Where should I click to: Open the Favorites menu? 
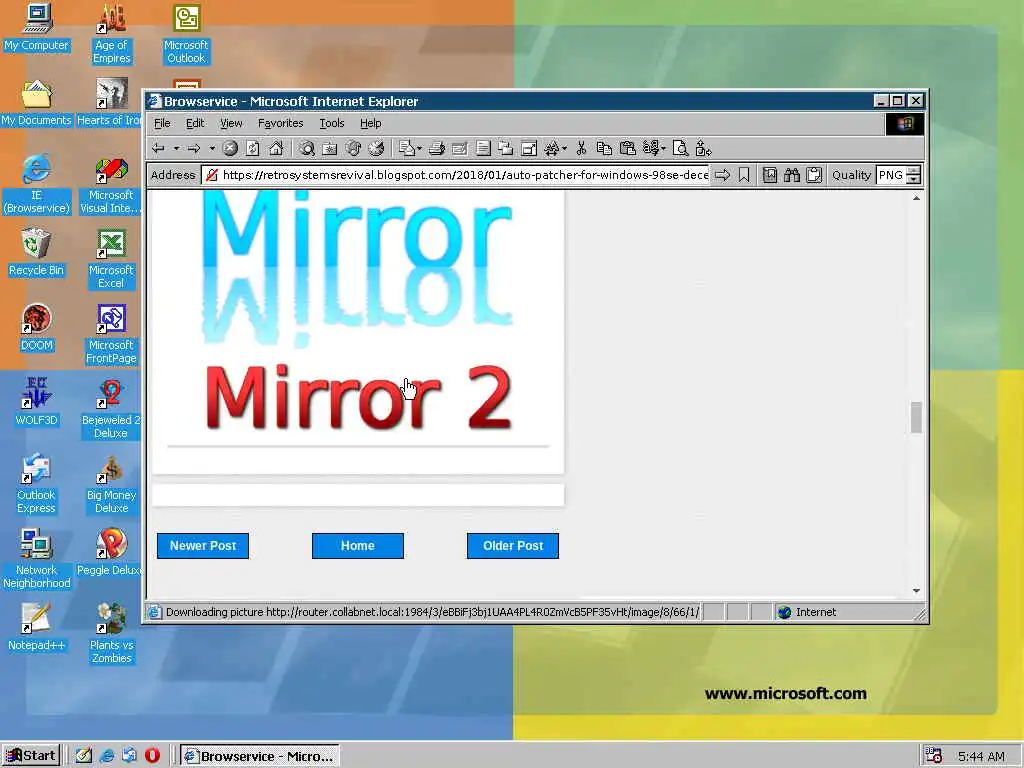280,123
